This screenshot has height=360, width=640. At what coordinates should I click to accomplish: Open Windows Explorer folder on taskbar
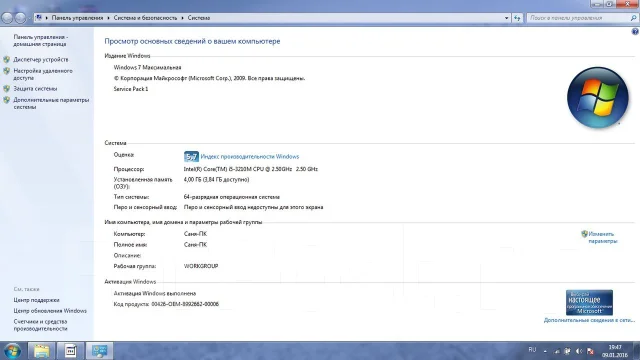click(x=41, y=351)
